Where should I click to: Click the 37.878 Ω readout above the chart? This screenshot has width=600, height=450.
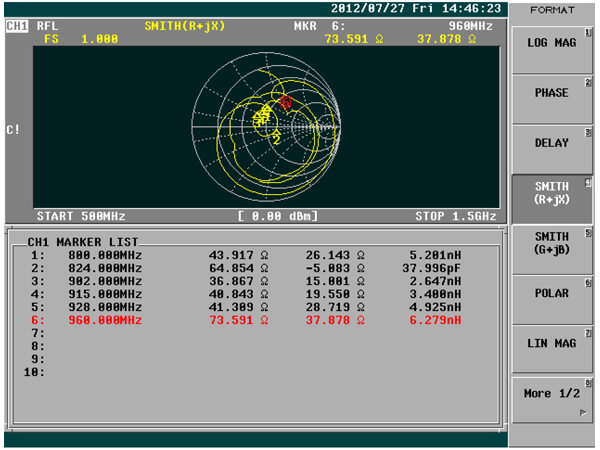coord(447,39)
